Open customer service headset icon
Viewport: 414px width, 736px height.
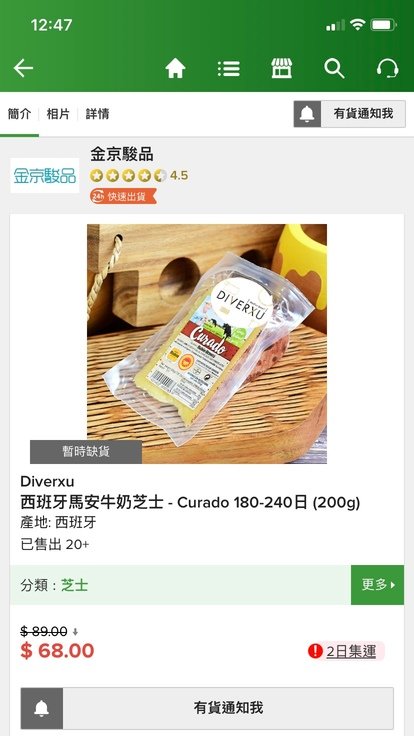[387, 69]
